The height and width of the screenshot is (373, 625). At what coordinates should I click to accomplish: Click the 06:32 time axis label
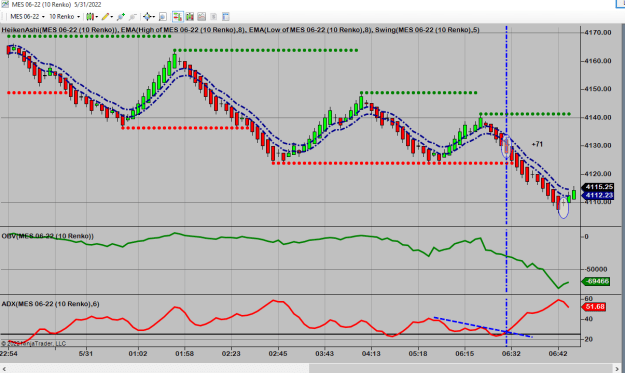pyautogui.click(x=511, y=354)
